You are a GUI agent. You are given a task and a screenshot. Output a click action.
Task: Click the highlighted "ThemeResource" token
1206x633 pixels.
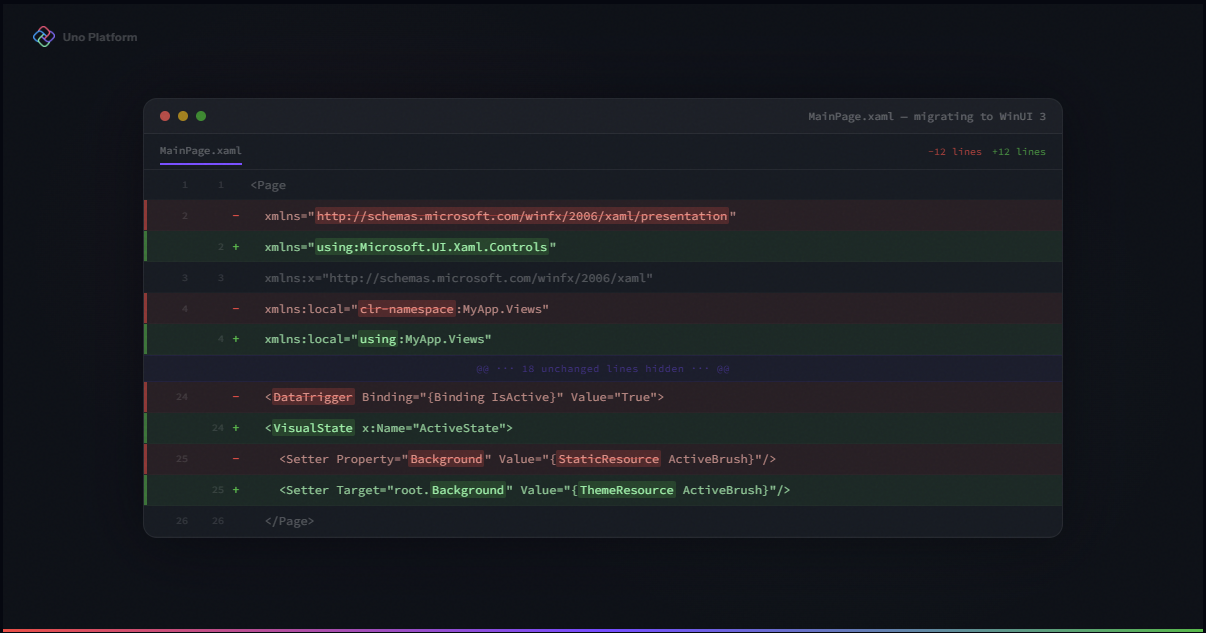(x=626, y=490)
